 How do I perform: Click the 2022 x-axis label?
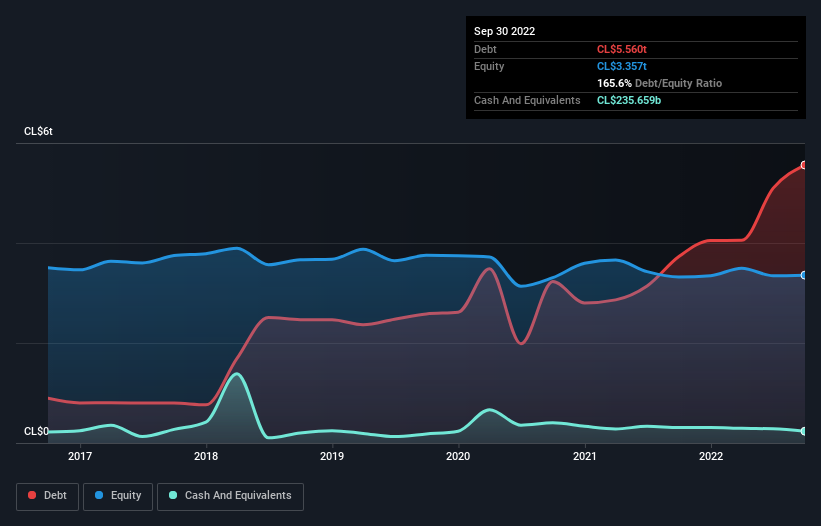(x=711, y=456)
